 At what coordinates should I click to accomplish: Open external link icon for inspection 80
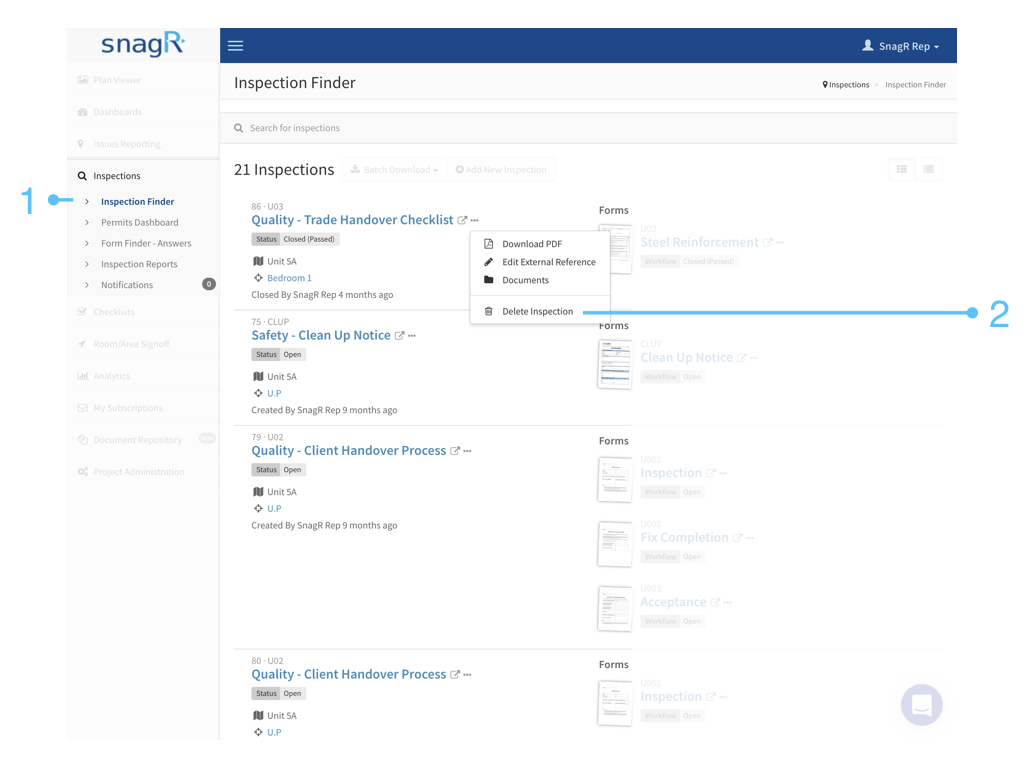click(x=455, y=675)
